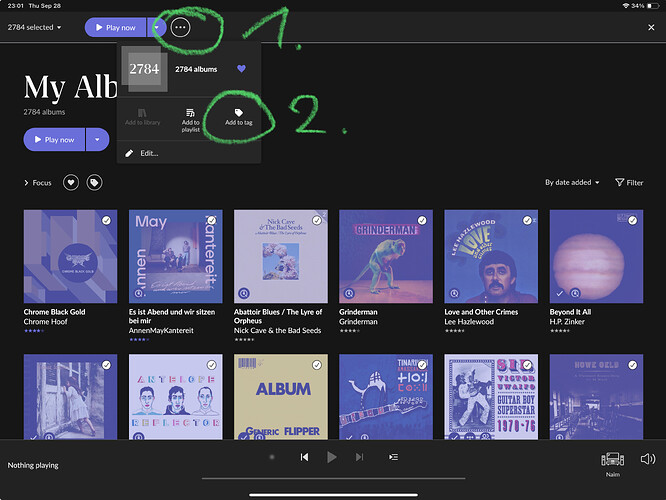Deselect Abattoir Blues album checkmark
The height and width of the screenshot is (500, 666).
tap(317, 220)
